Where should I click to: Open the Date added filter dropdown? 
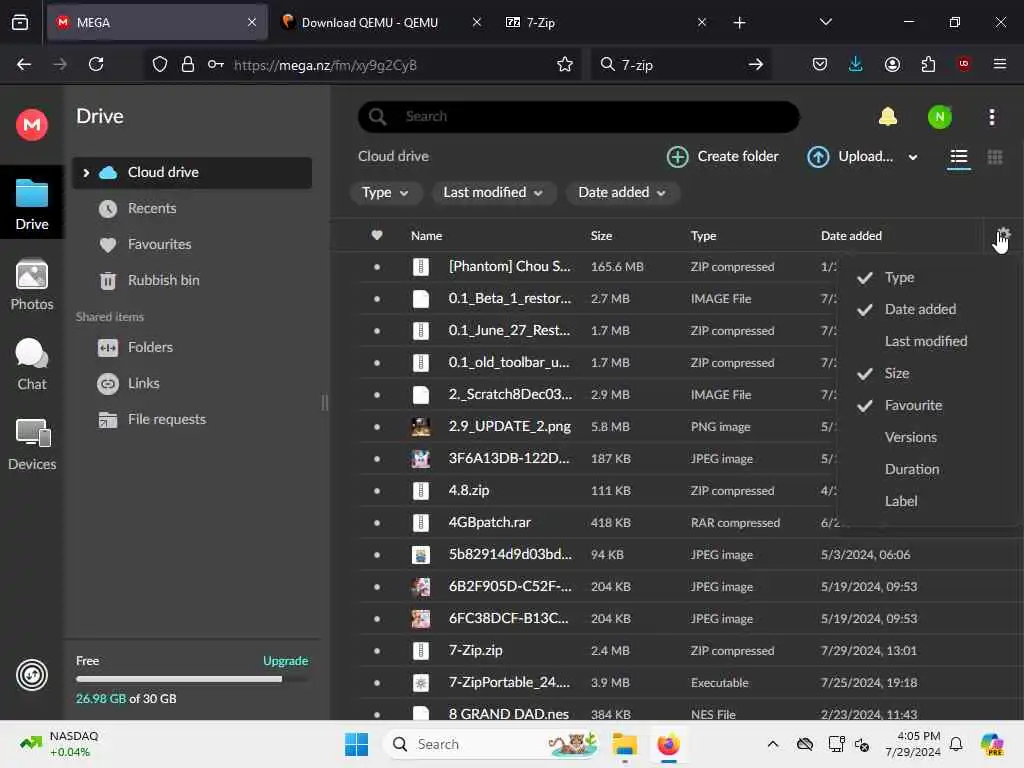click(621, 193)
